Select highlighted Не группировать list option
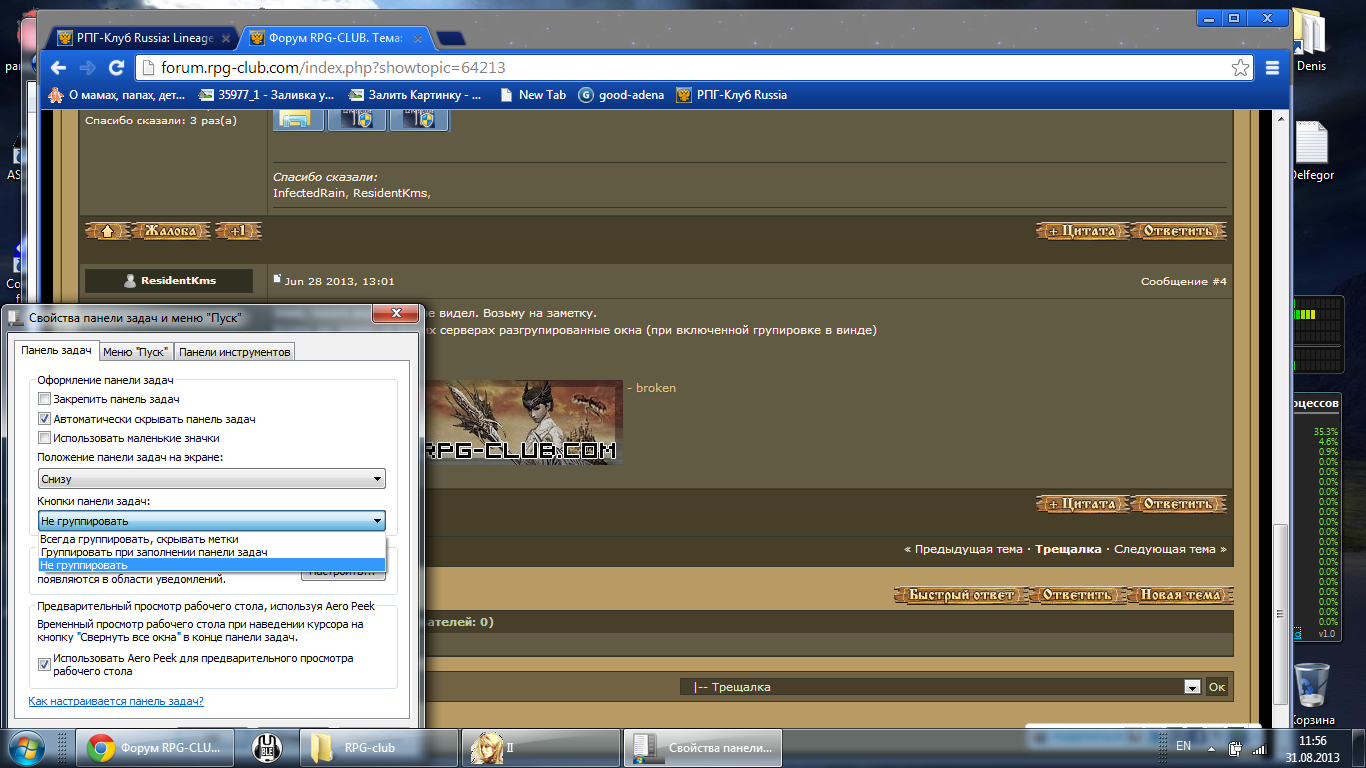1366x768 pixels. [212, 565]
